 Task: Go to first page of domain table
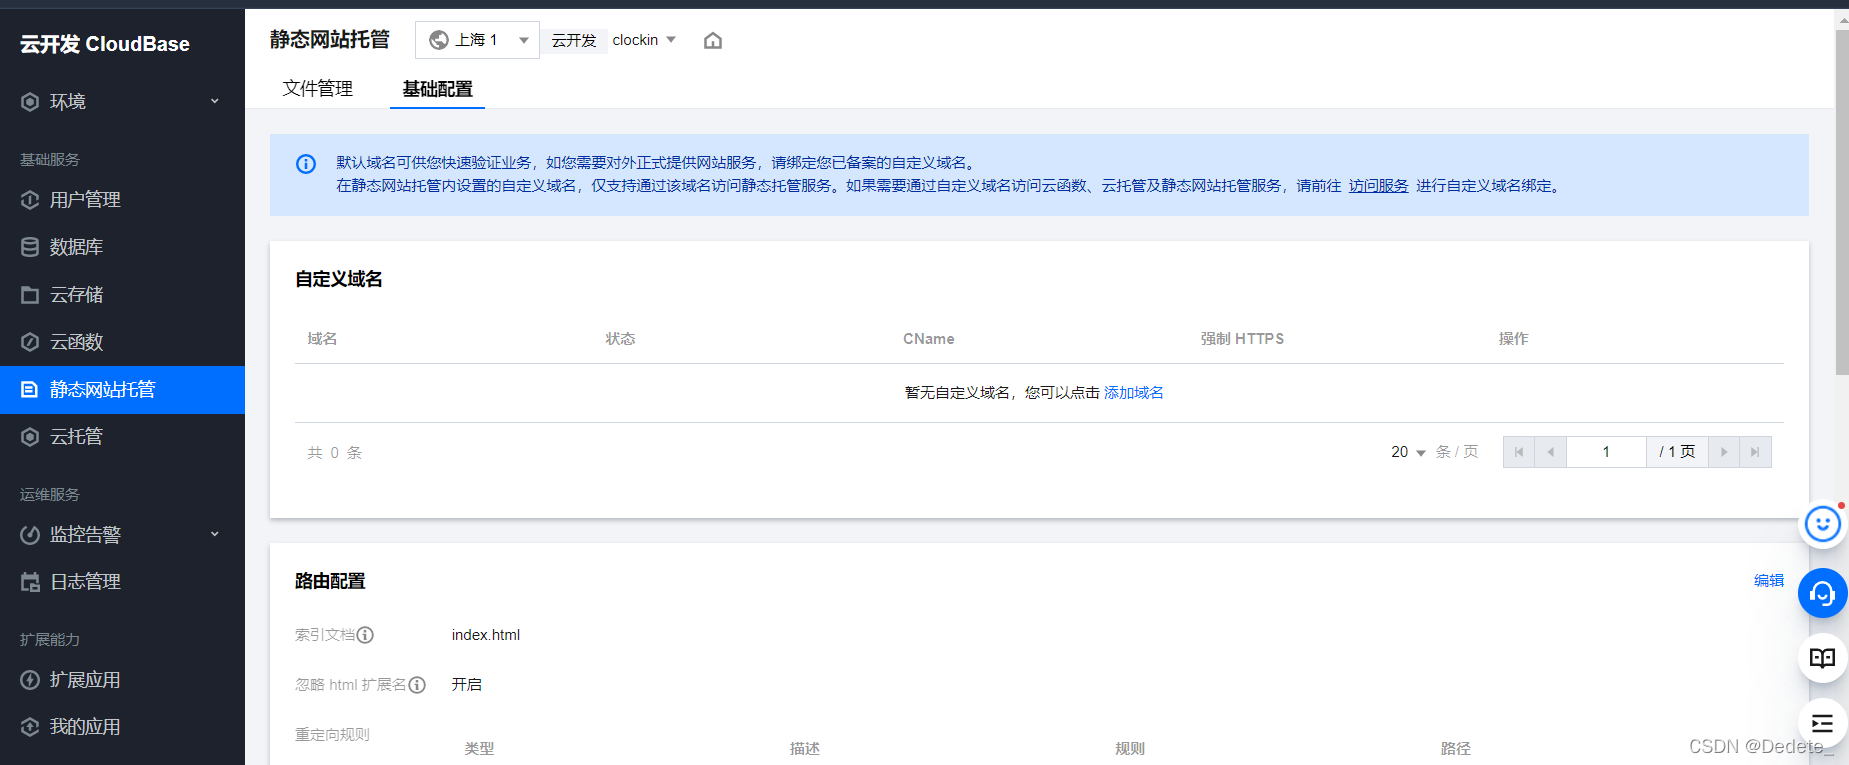(1519, 452)
